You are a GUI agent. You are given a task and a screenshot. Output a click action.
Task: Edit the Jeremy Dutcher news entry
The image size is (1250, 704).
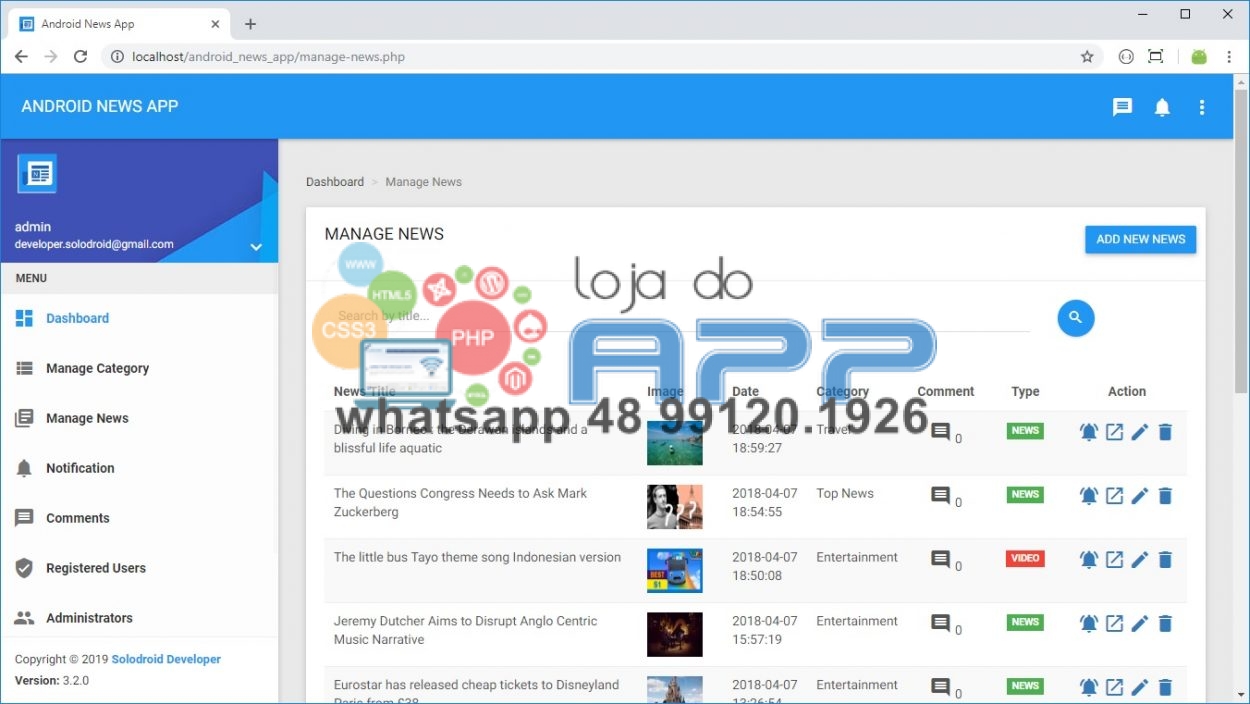pyautogui.click(x=1140, y=624)
